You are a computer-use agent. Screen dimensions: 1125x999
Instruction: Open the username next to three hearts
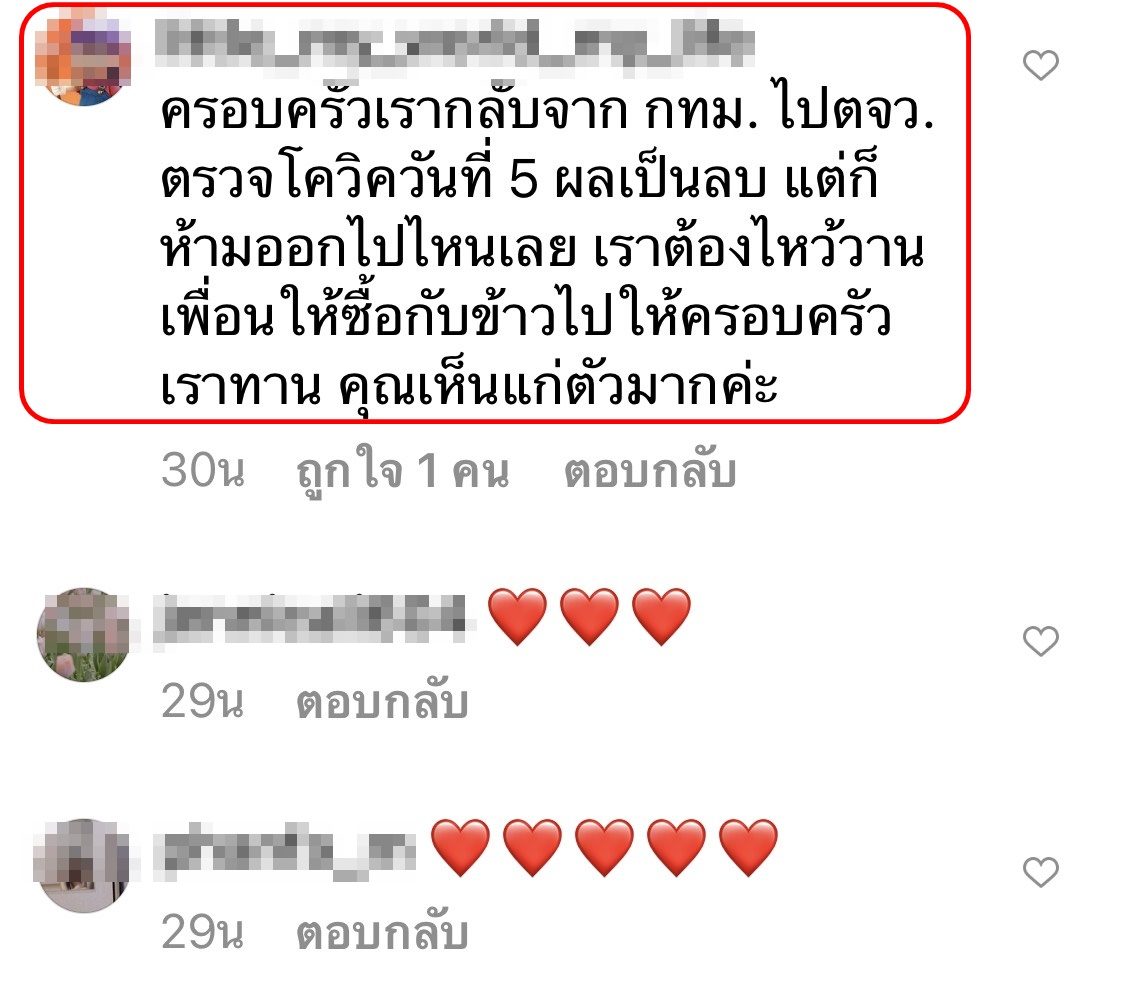pyautogui.click(x=314, y=620)
